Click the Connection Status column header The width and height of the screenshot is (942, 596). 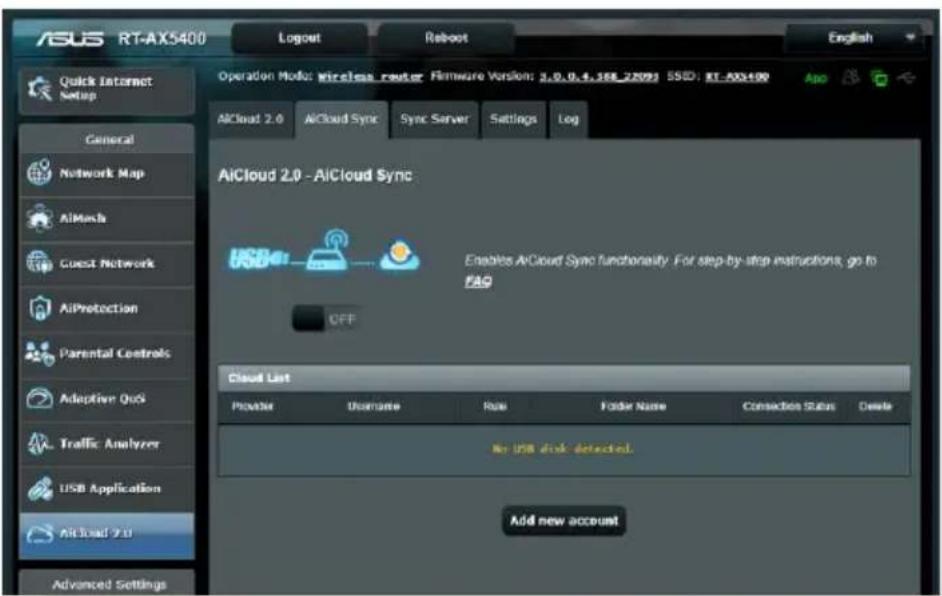coord(788,407)
